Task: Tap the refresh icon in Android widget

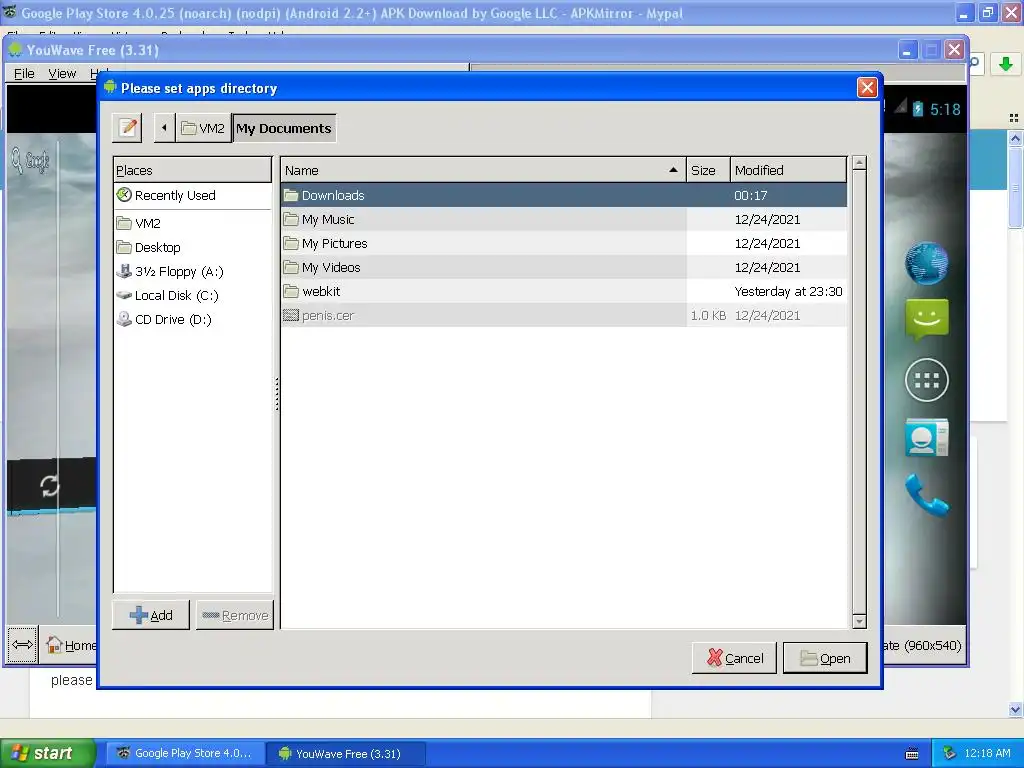Action: point(50,485)
